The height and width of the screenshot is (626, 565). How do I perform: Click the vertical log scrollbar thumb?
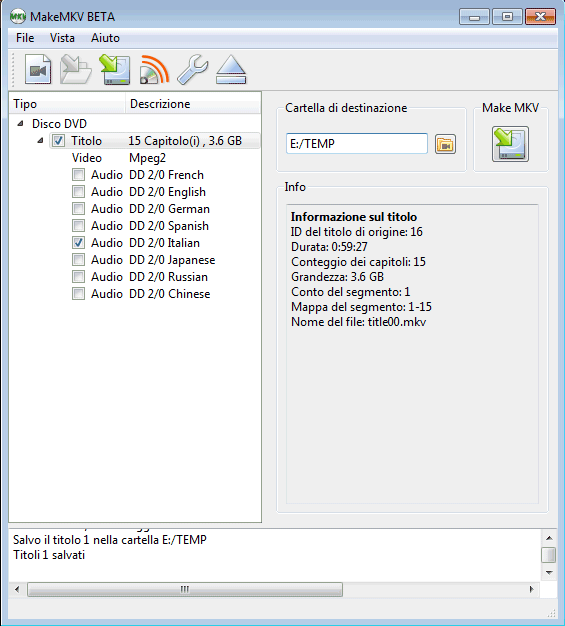549,555
